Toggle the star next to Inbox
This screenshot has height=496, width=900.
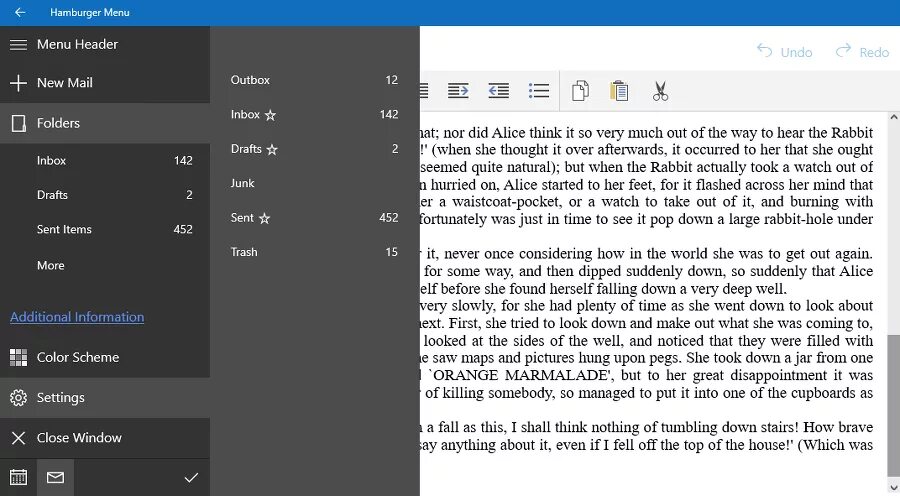270,115
